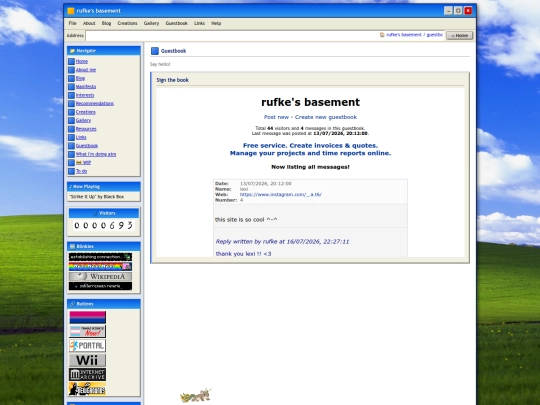
Task: Click the blue icon beside To do
Action: [71, 171]
